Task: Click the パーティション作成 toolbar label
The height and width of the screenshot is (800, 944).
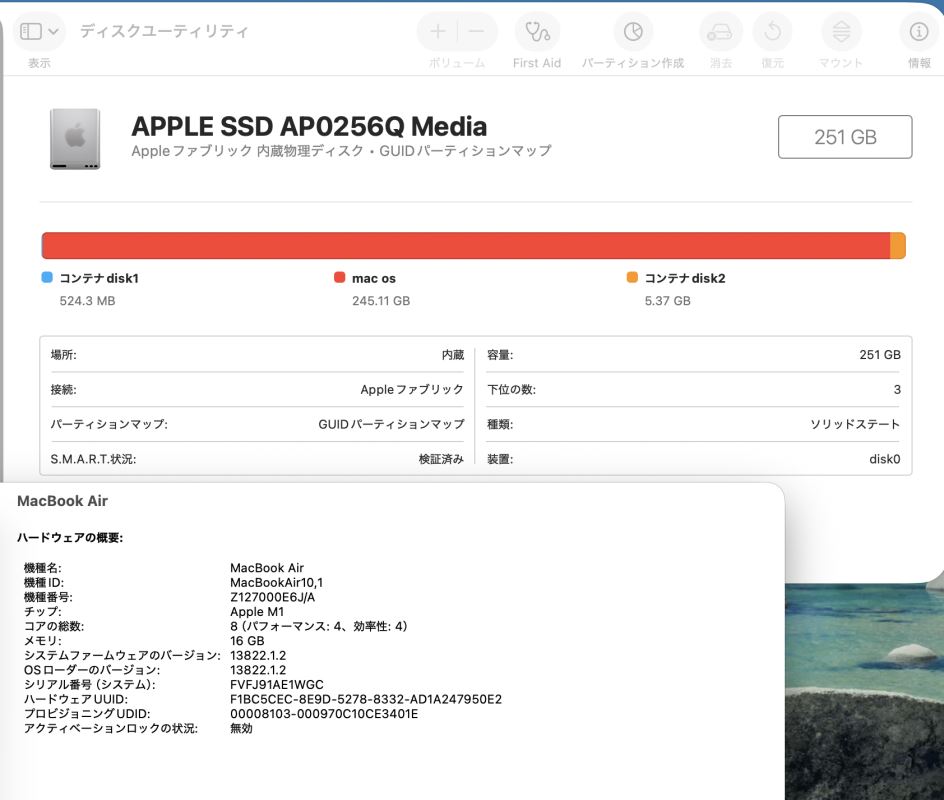Action: [633, 63]
